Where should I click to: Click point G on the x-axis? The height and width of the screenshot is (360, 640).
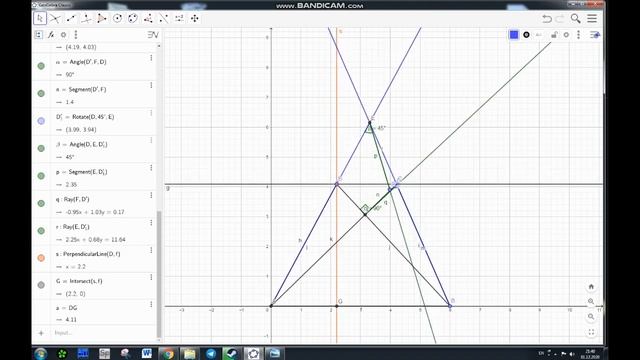(337, 306)
